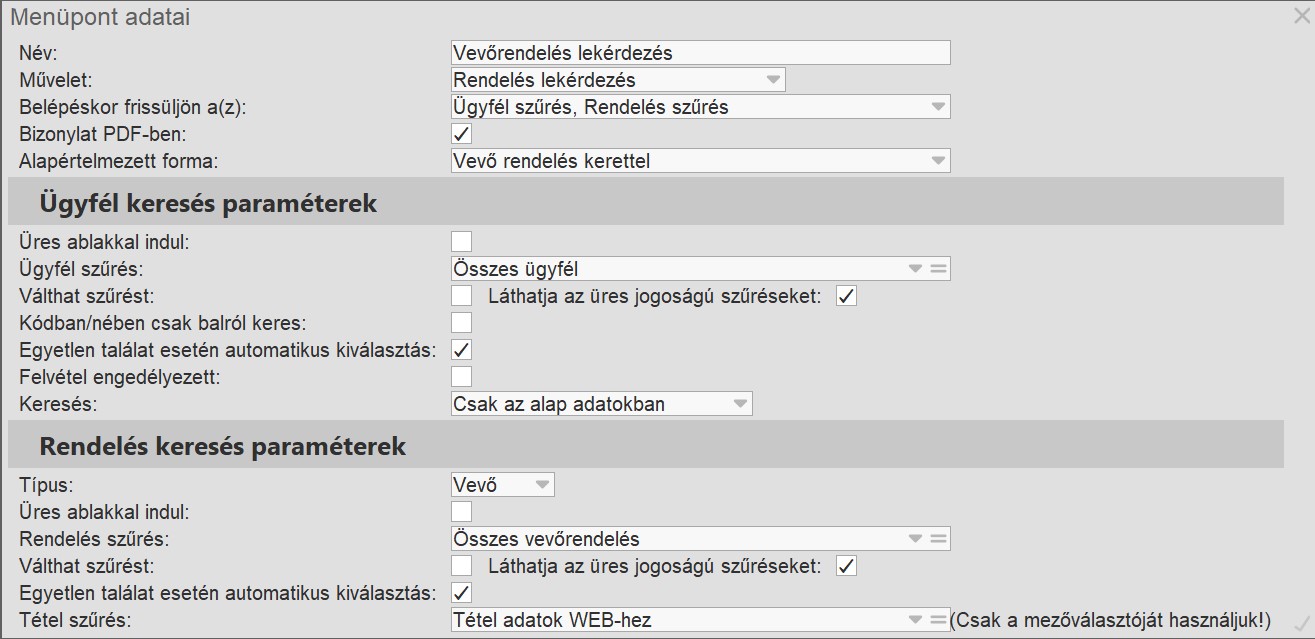The width and height of the screenshot is (1315, 639).
Task: Expand the Ügyfél szűrés dropdown arrow
Action: tap(914, 268)
